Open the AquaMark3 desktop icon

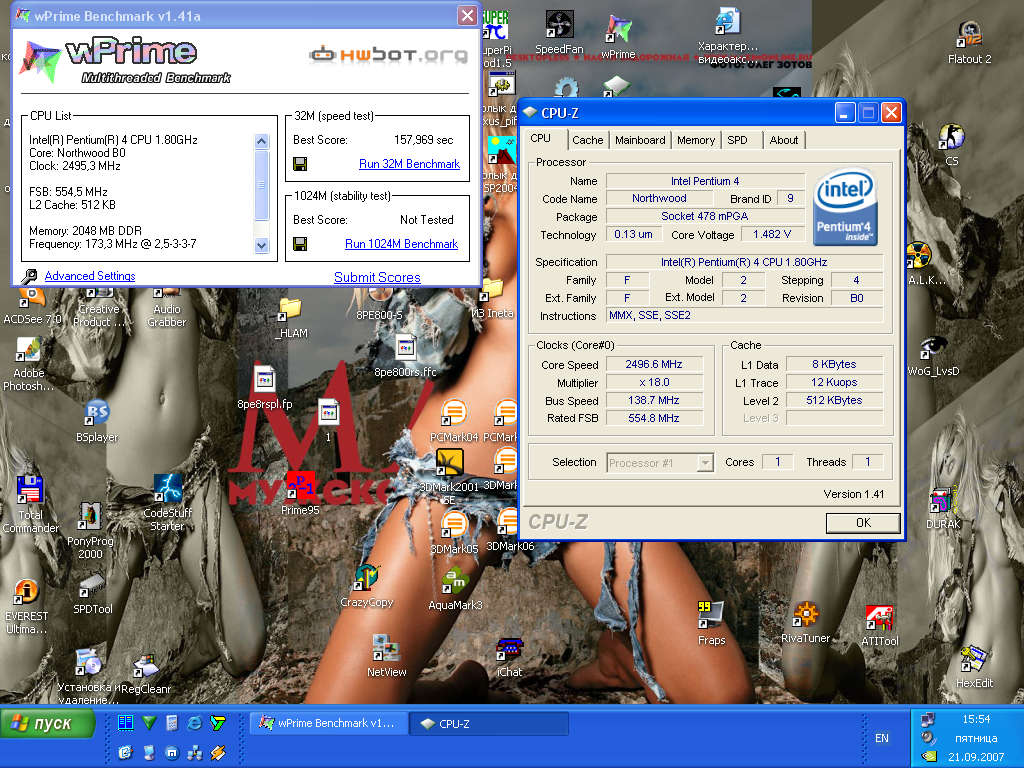pyautogui.click(x=455, y=588)
